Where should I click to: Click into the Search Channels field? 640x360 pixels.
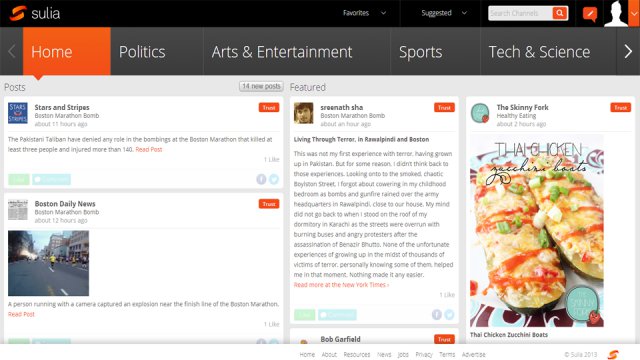520,13
